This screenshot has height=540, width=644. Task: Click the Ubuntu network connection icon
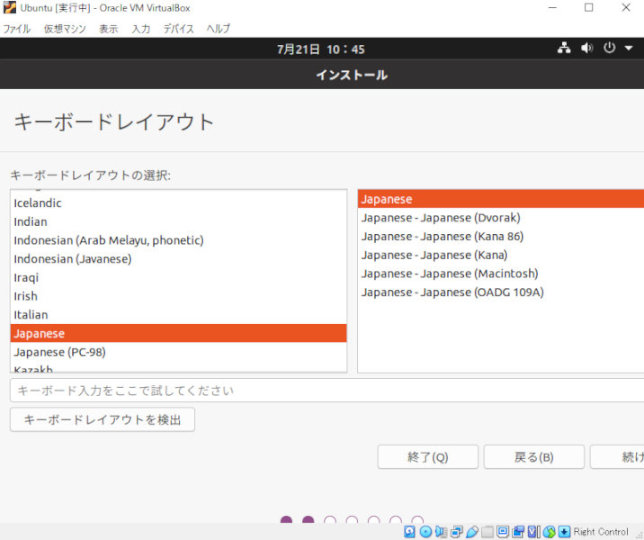click(564, 48)
